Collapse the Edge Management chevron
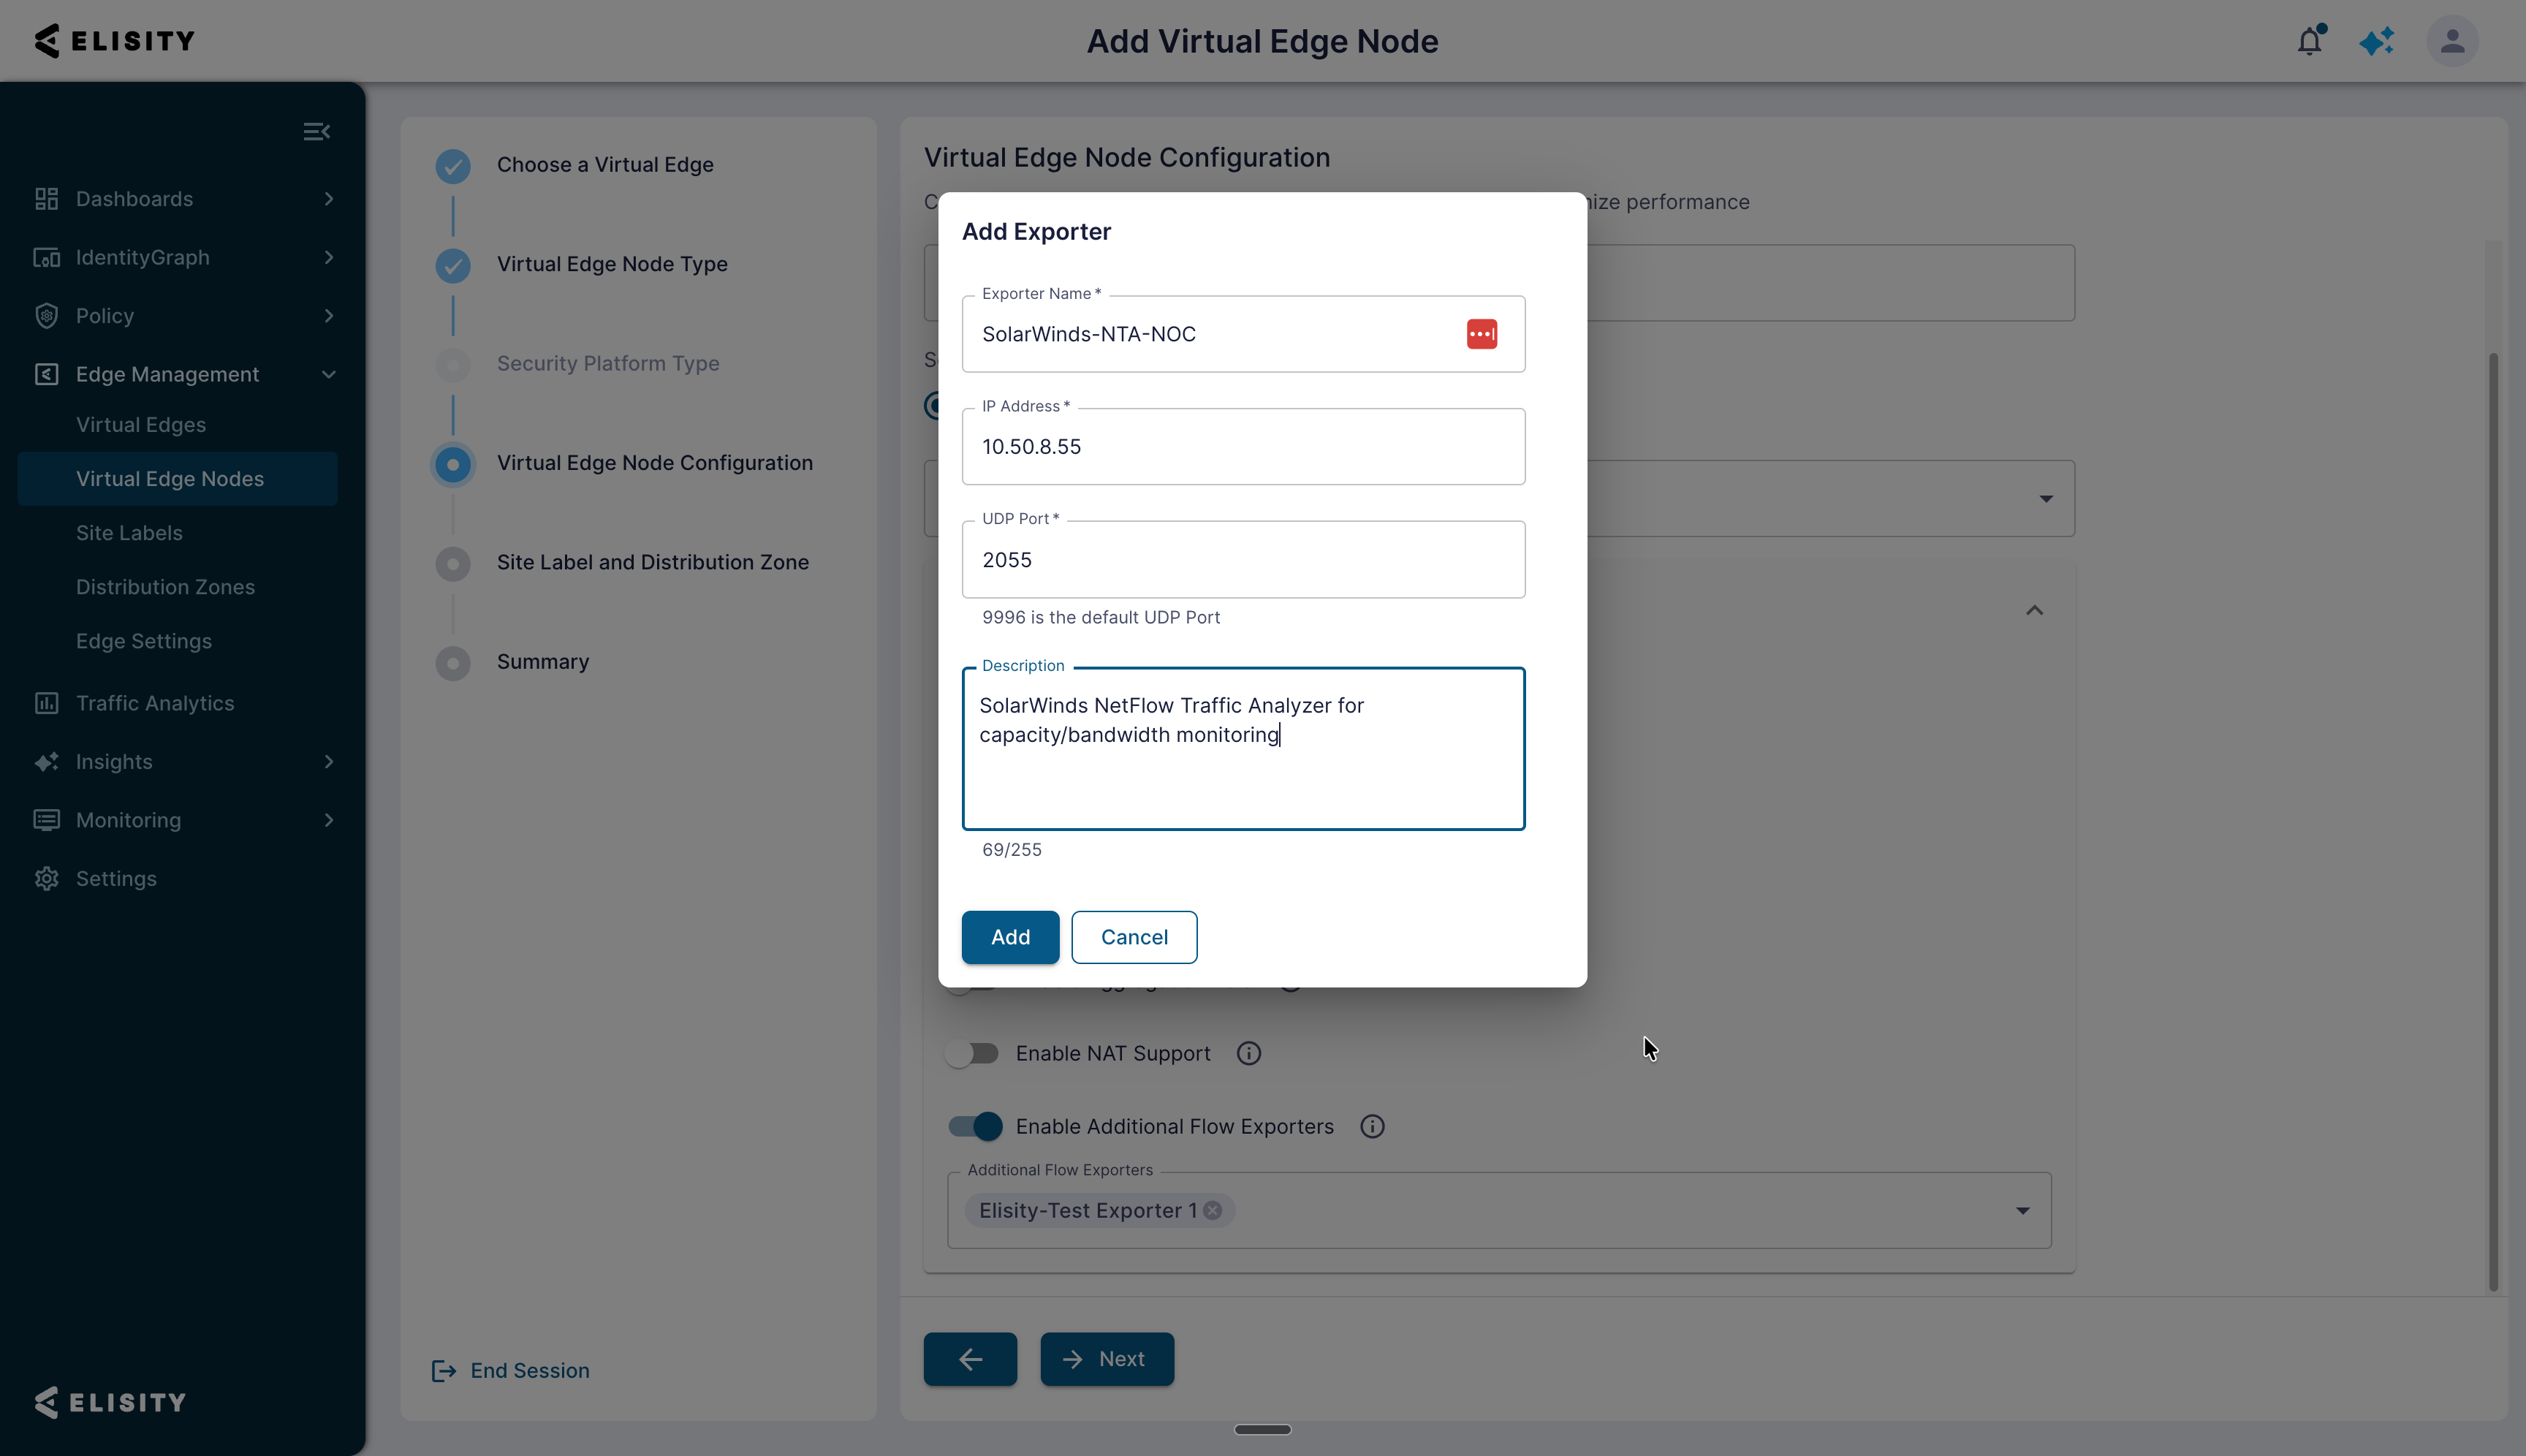Viewport: 2526px width, 1456px height. coord(329,374)
